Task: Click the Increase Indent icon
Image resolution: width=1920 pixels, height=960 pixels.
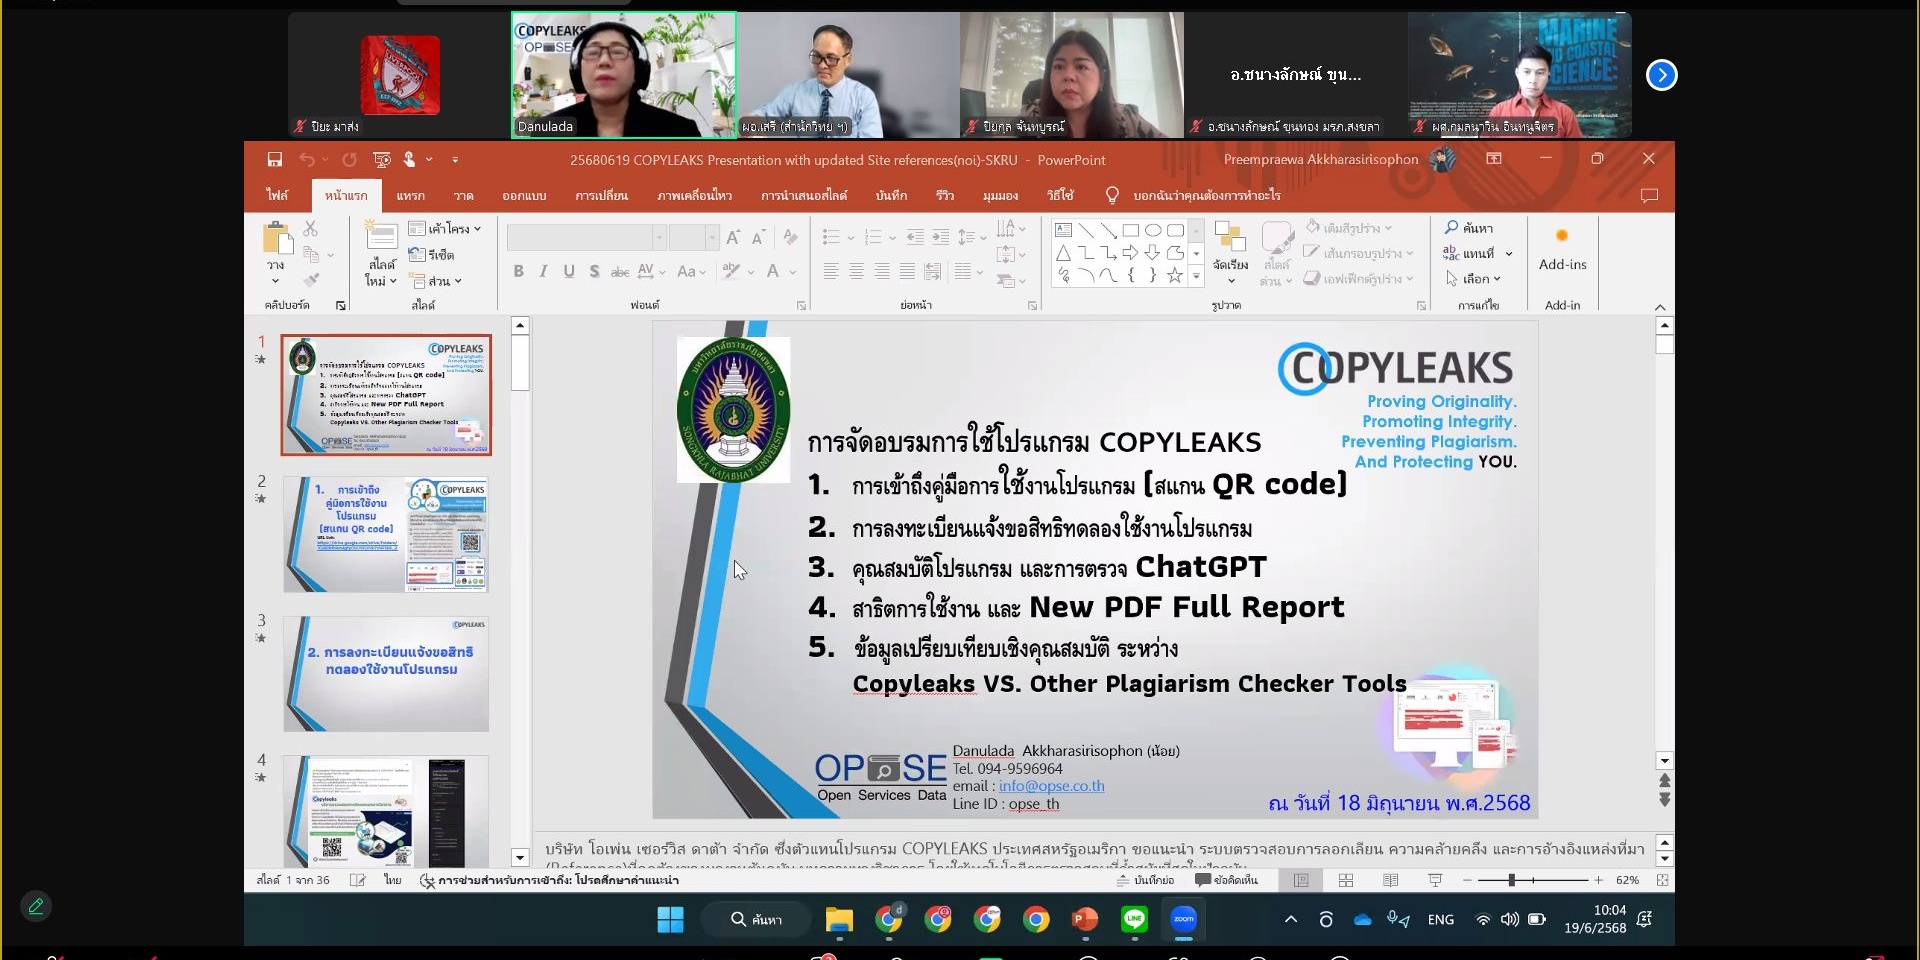Action: click(940, 237)
